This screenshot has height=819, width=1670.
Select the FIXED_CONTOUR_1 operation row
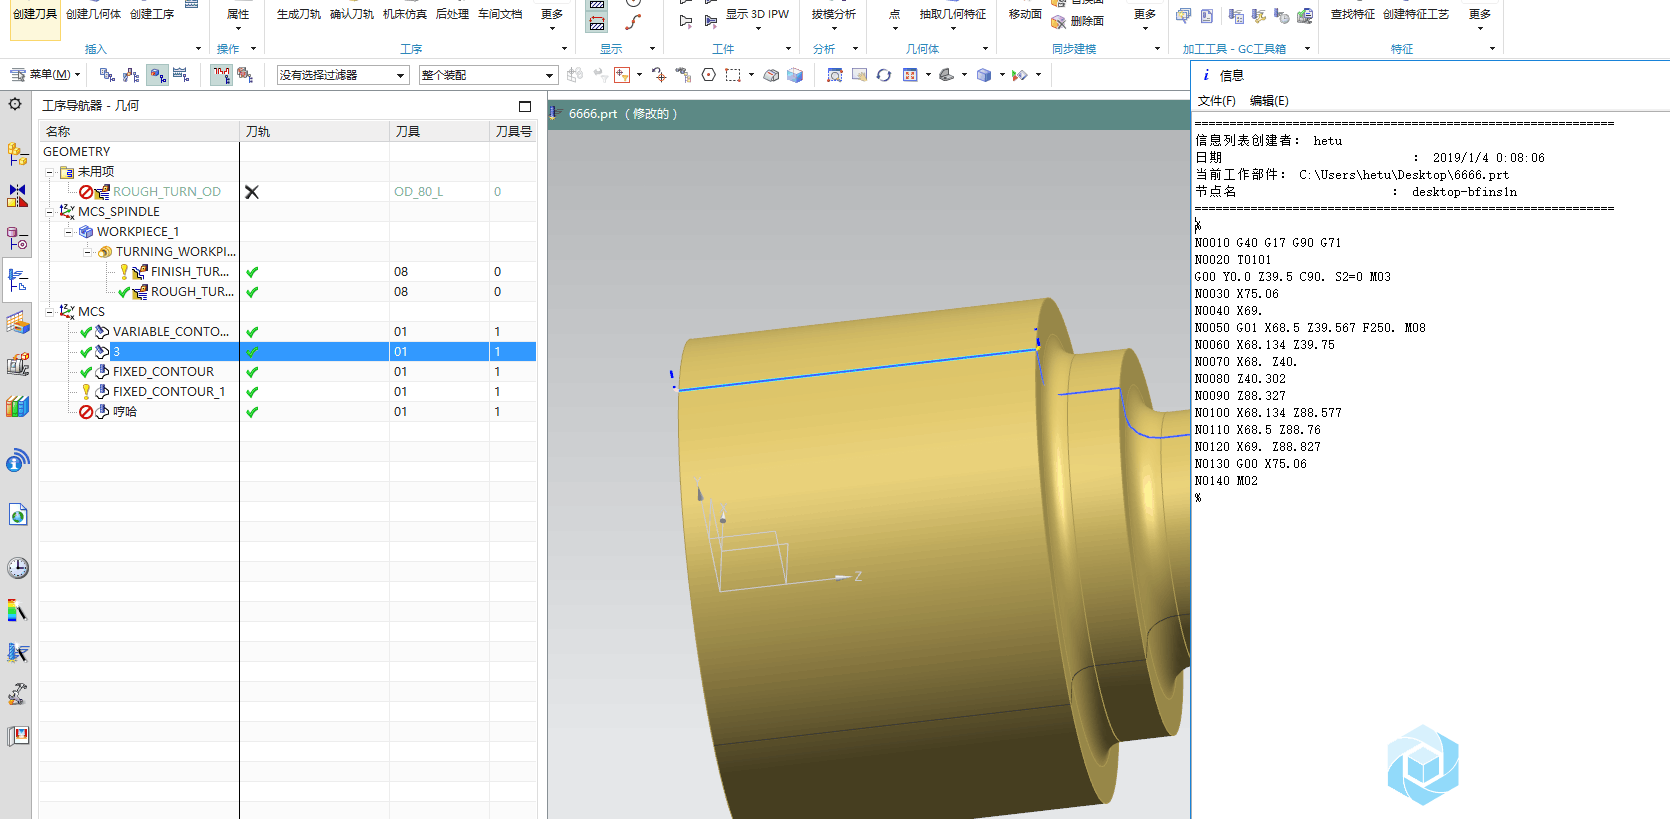[288, 392]
